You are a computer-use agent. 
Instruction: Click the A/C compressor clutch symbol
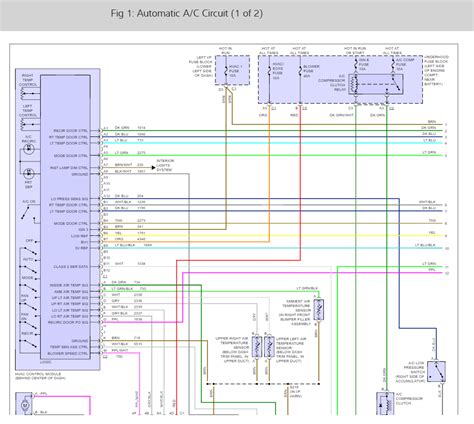tap(385, 403)
